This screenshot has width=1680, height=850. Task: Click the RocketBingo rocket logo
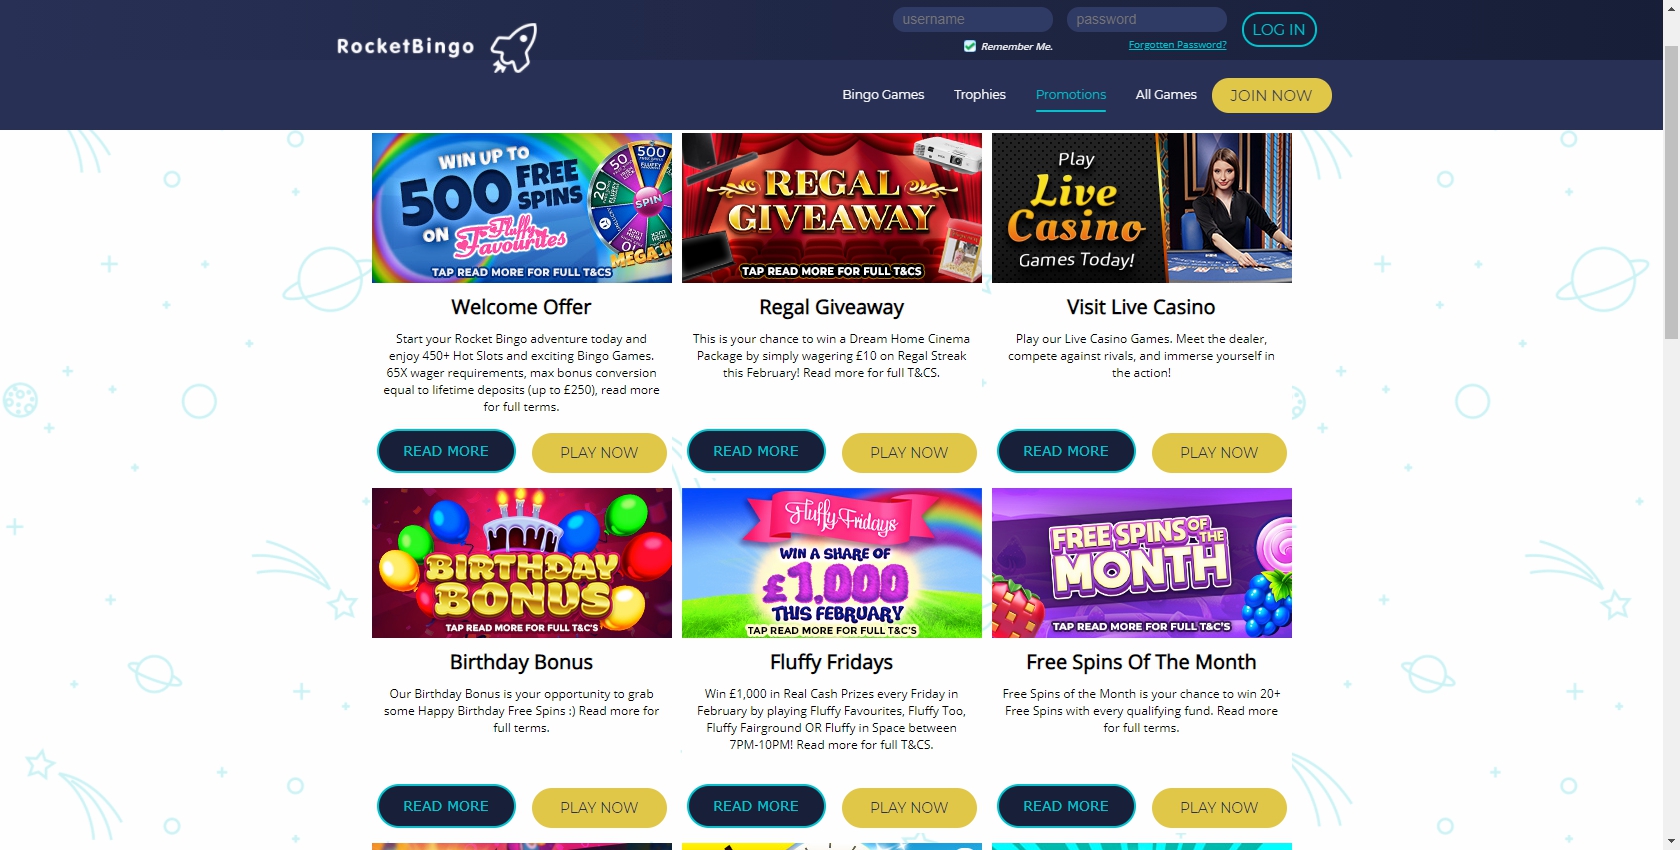tap(437, 48)
